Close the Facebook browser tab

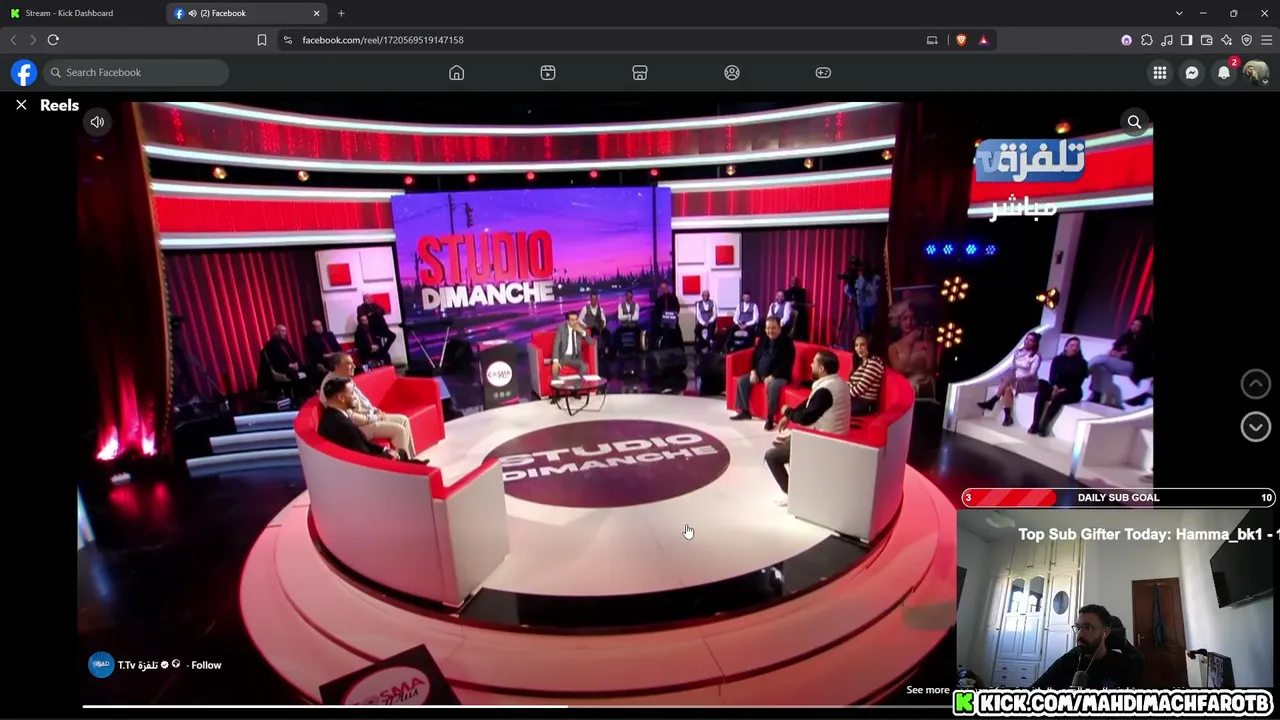(317, 13)
